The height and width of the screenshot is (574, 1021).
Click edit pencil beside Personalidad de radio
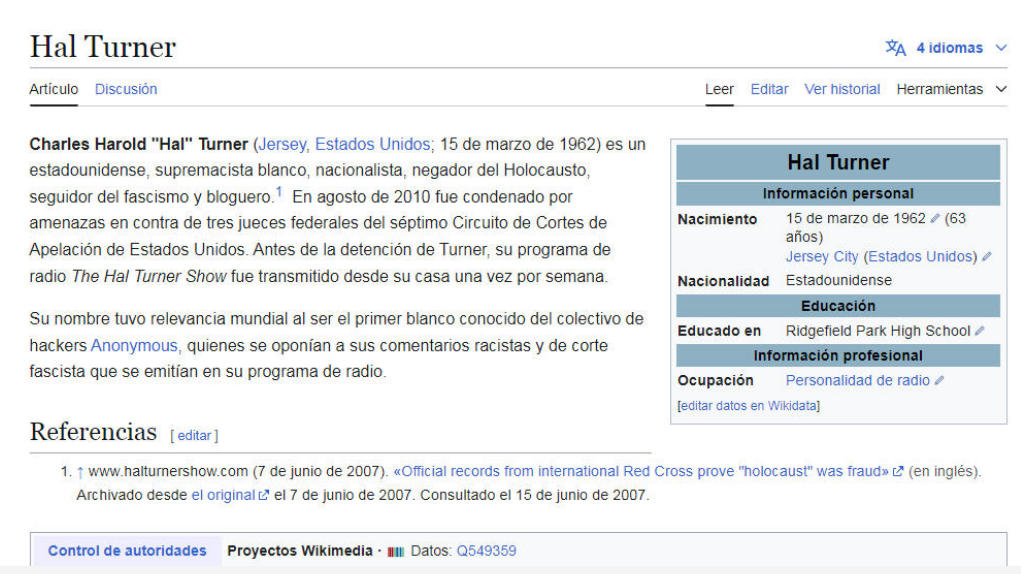(x=939, y=381)
